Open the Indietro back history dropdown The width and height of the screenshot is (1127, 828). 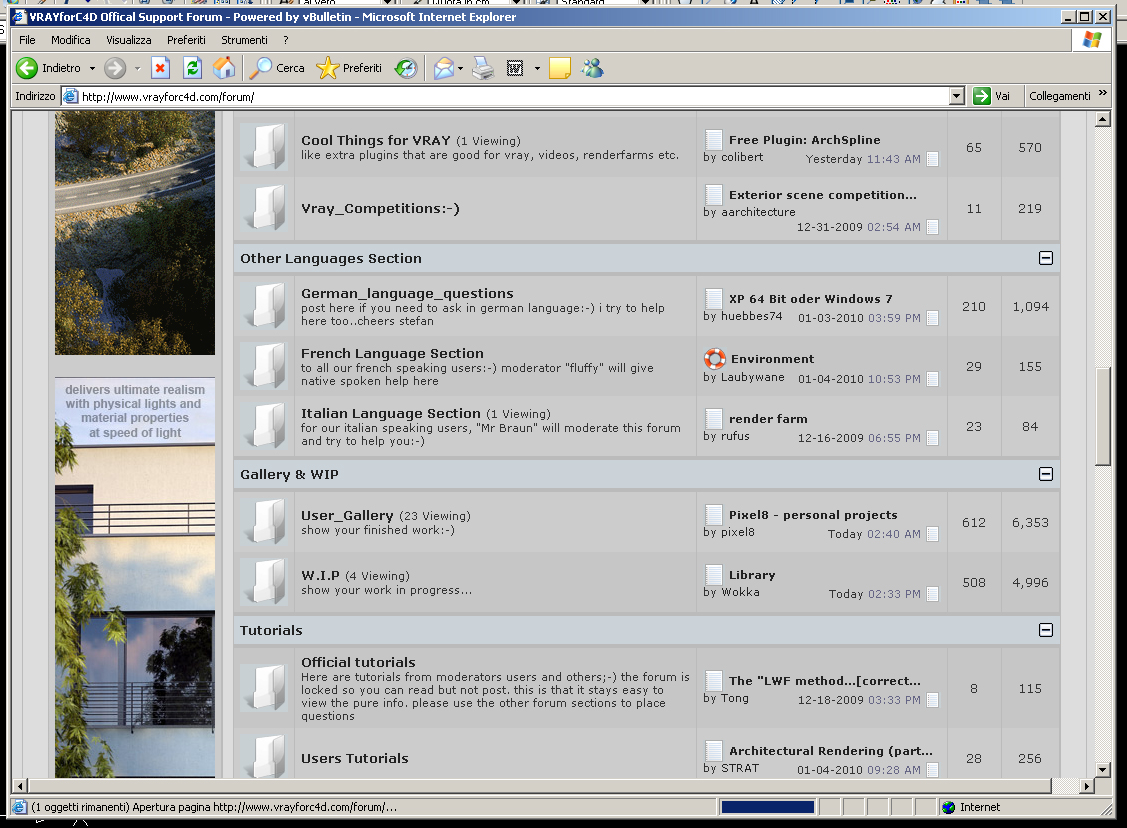92,68
